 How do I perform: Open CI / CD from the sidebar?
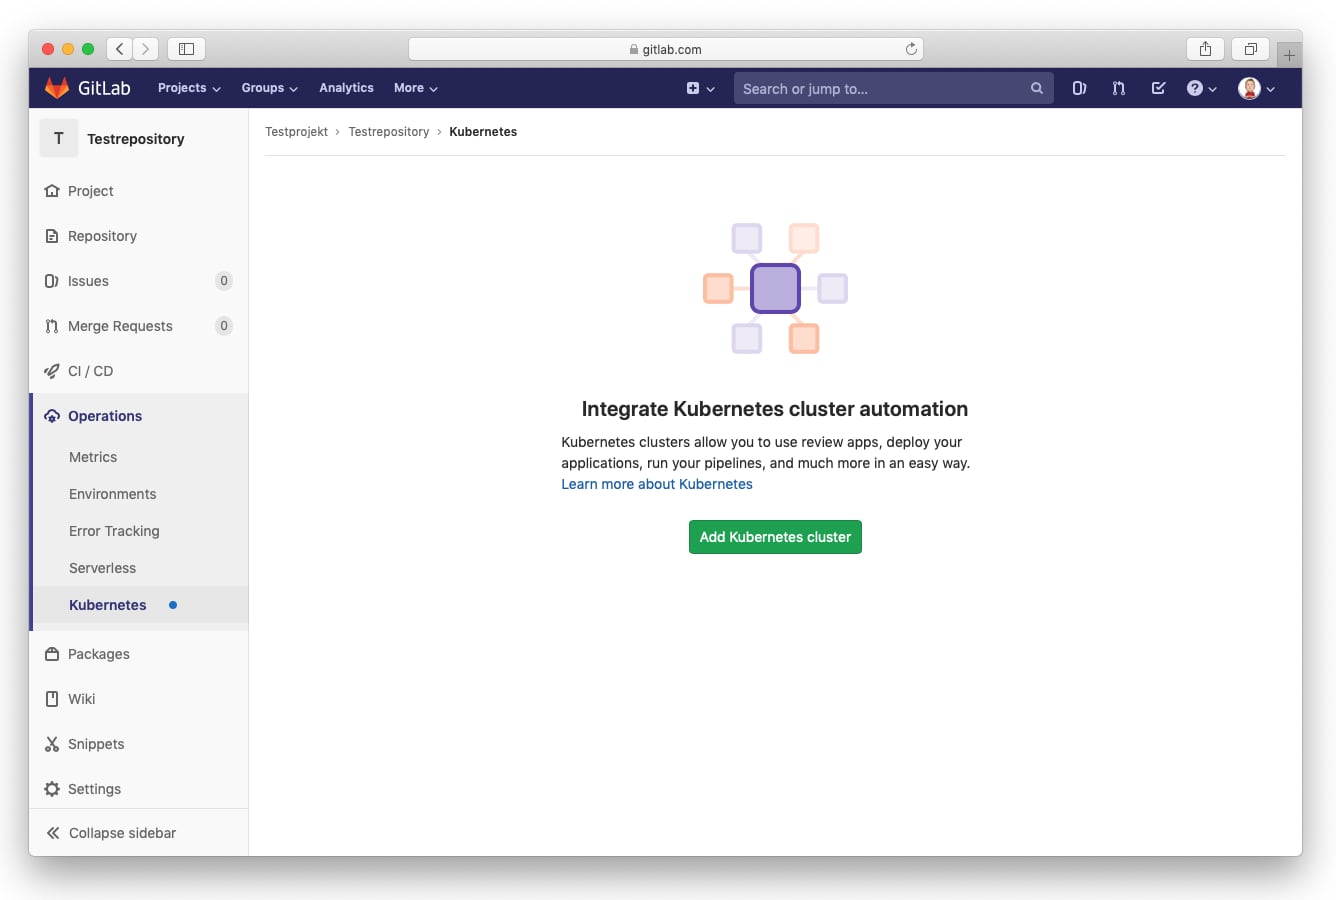[51, 371]
